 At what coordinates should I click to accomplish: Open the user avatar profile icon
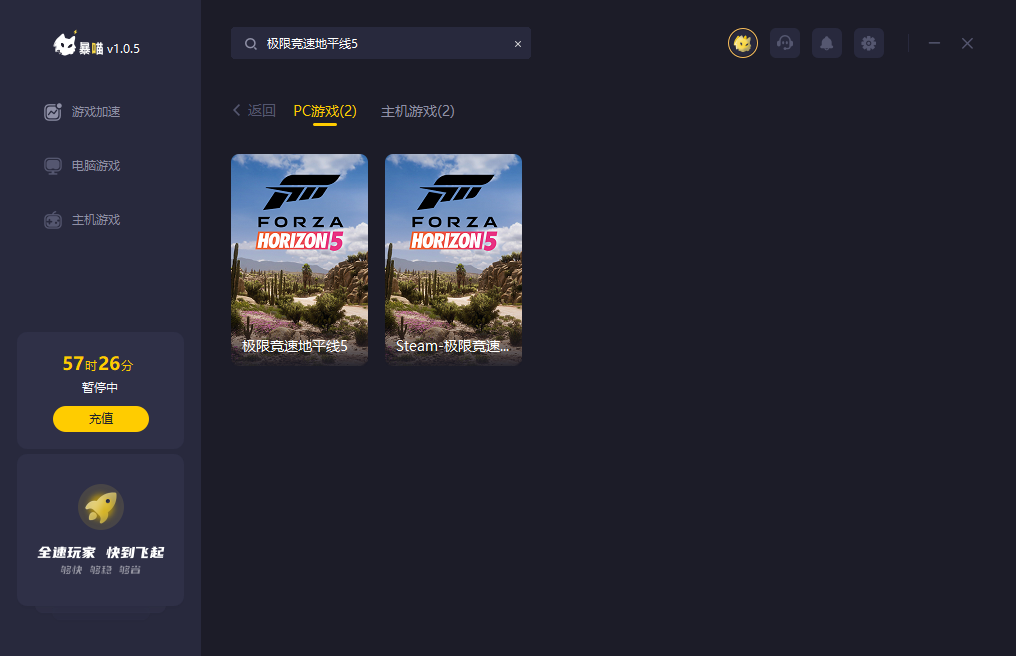743,43
